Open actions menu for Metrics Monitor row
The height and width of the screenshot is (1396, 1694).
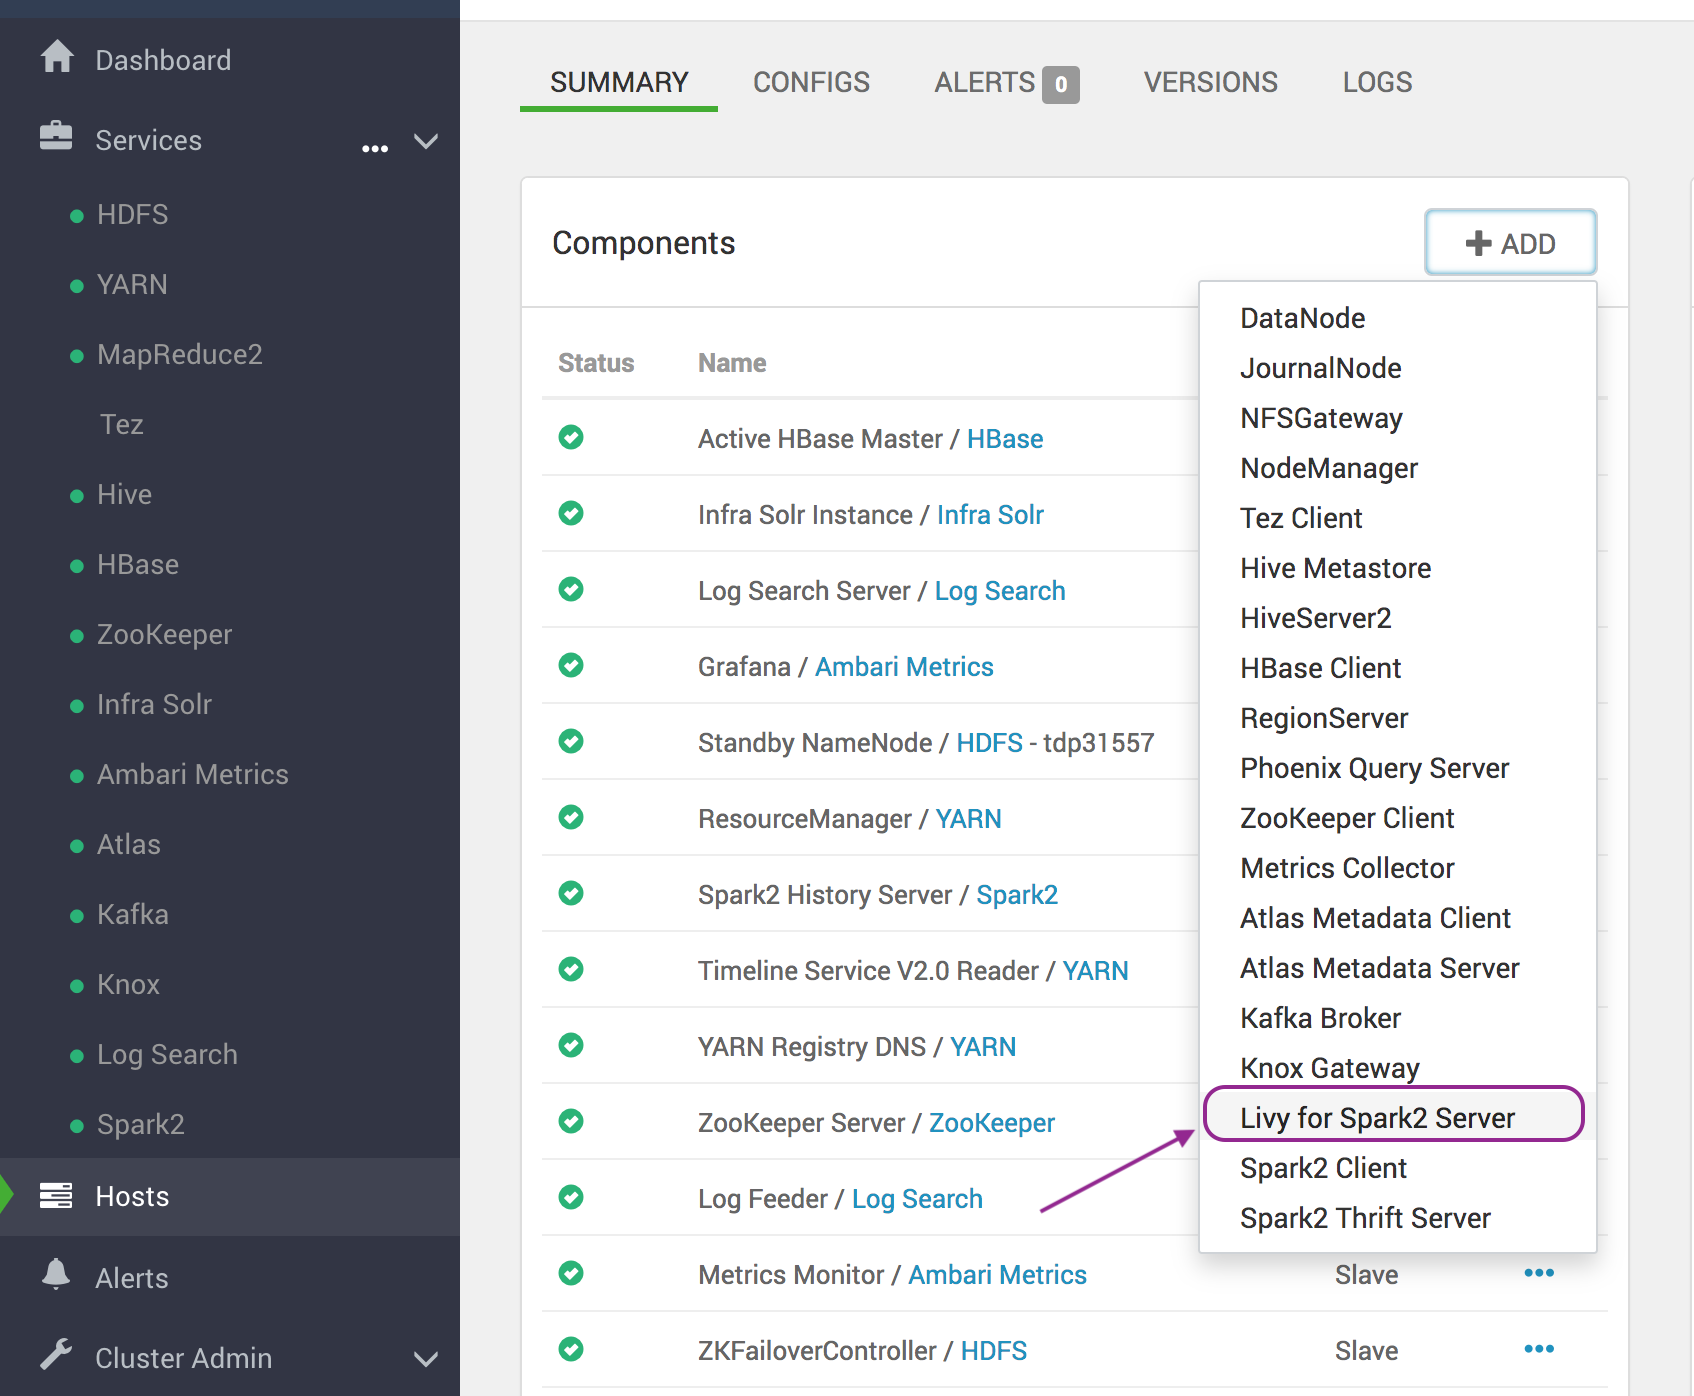1538,1273
